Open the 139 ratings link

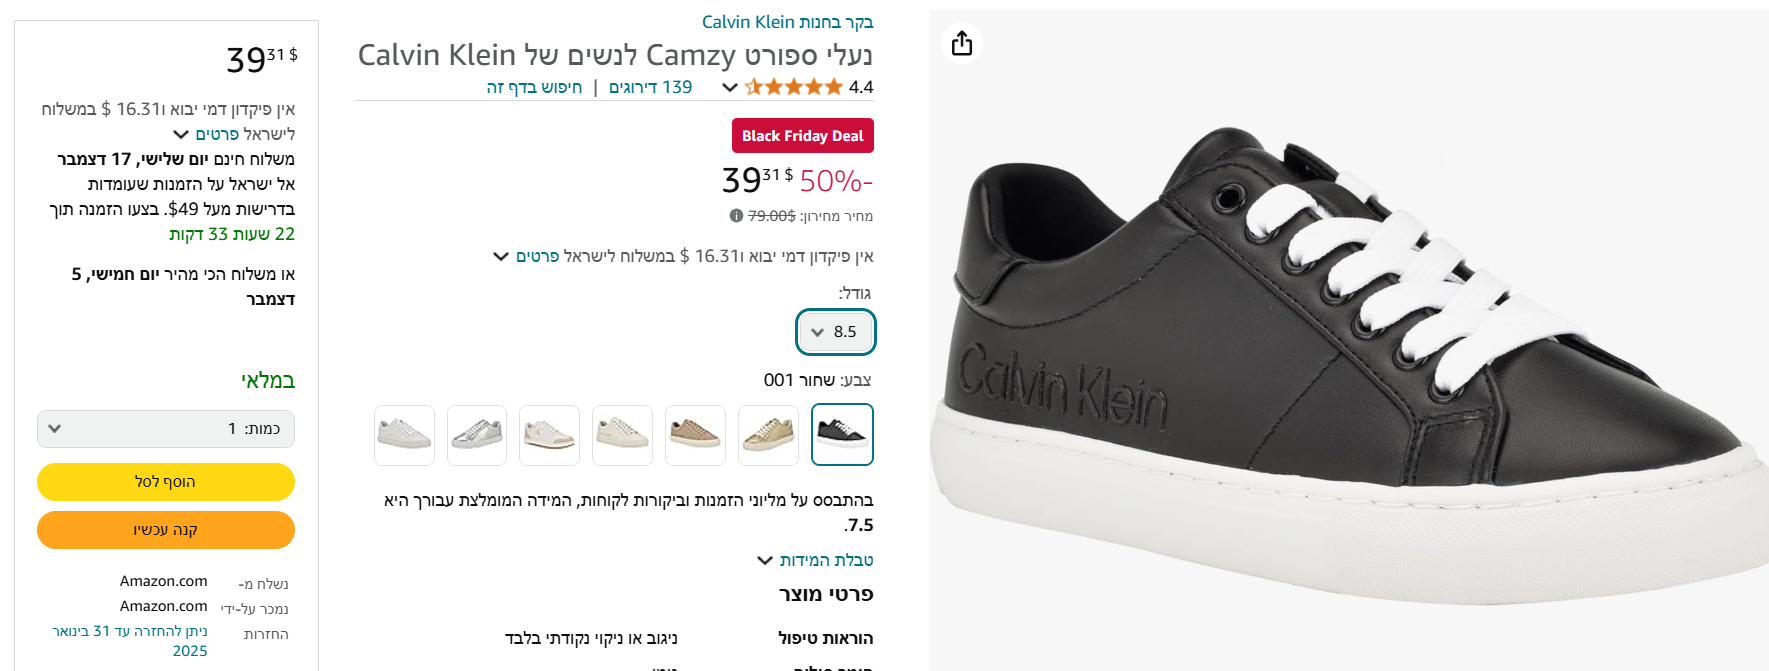click(x=651, y=87)
